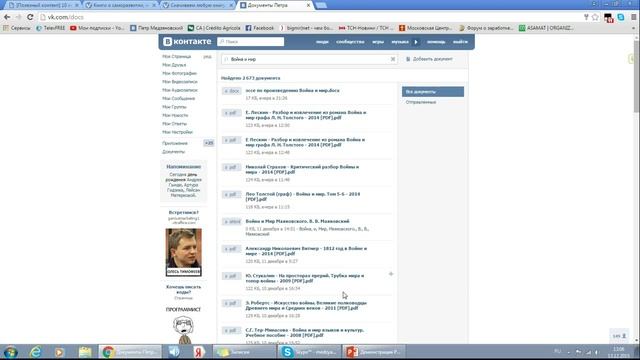Click plus icon beside Ю. Стукалин document

391,274
